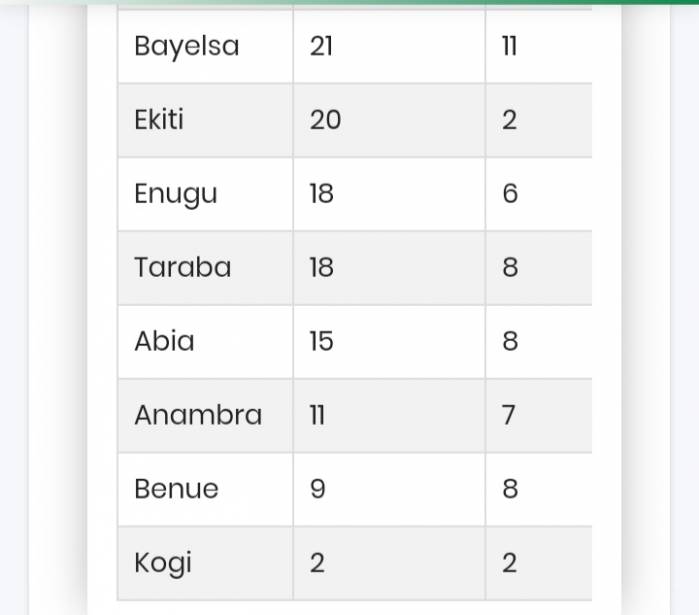Click the green progress bar at top

pyautogui.click(x=350, y=2)
